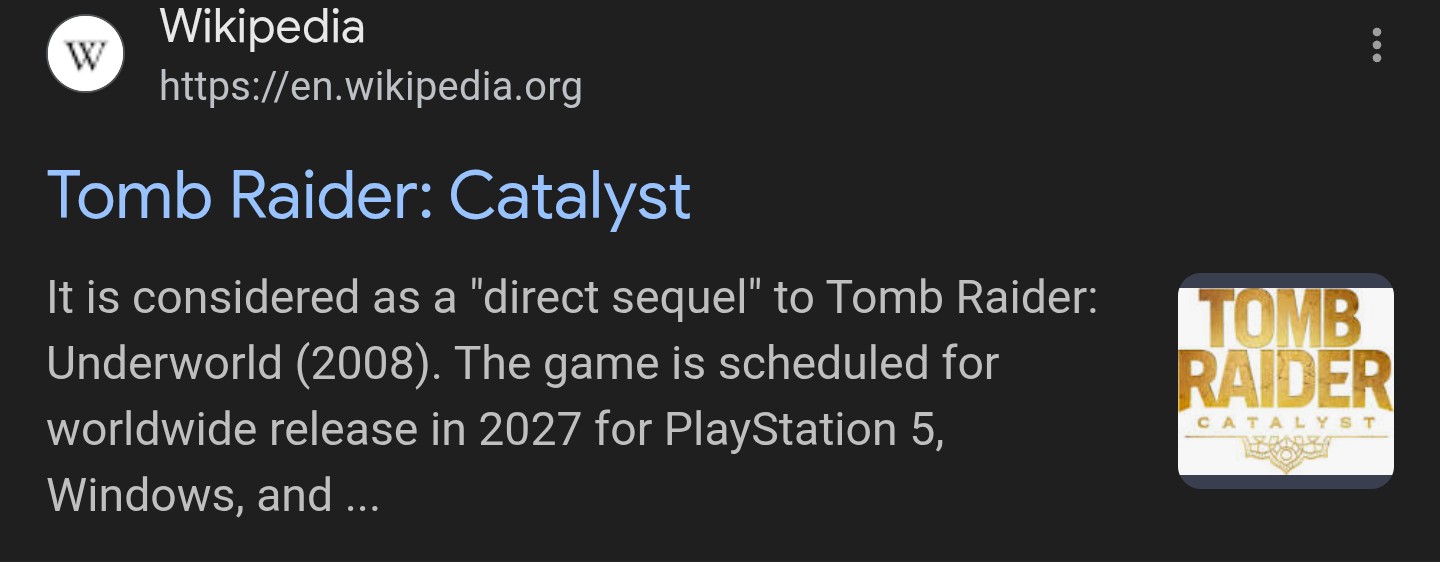Open the Tomb Raider: Catalyst result link
Screen dimensions: 1440x562
pos(368,195)
